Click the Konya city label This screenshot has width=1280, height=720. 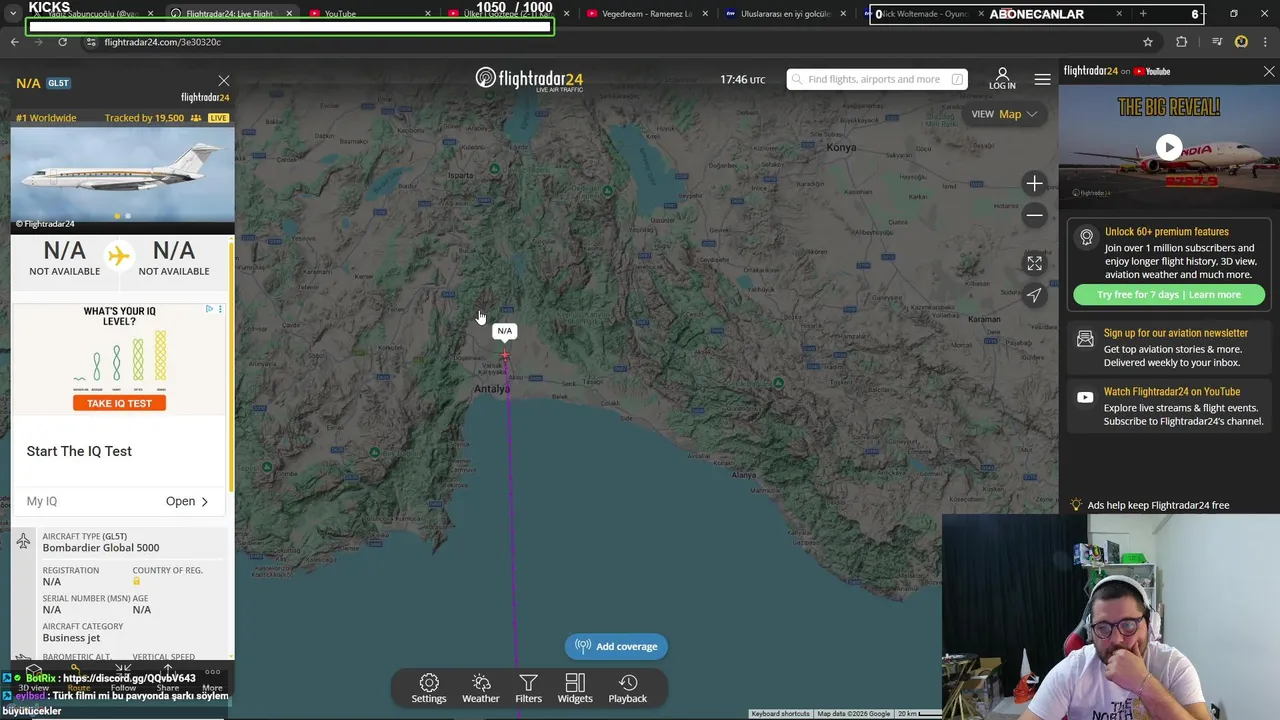click(x=842, y=147)
